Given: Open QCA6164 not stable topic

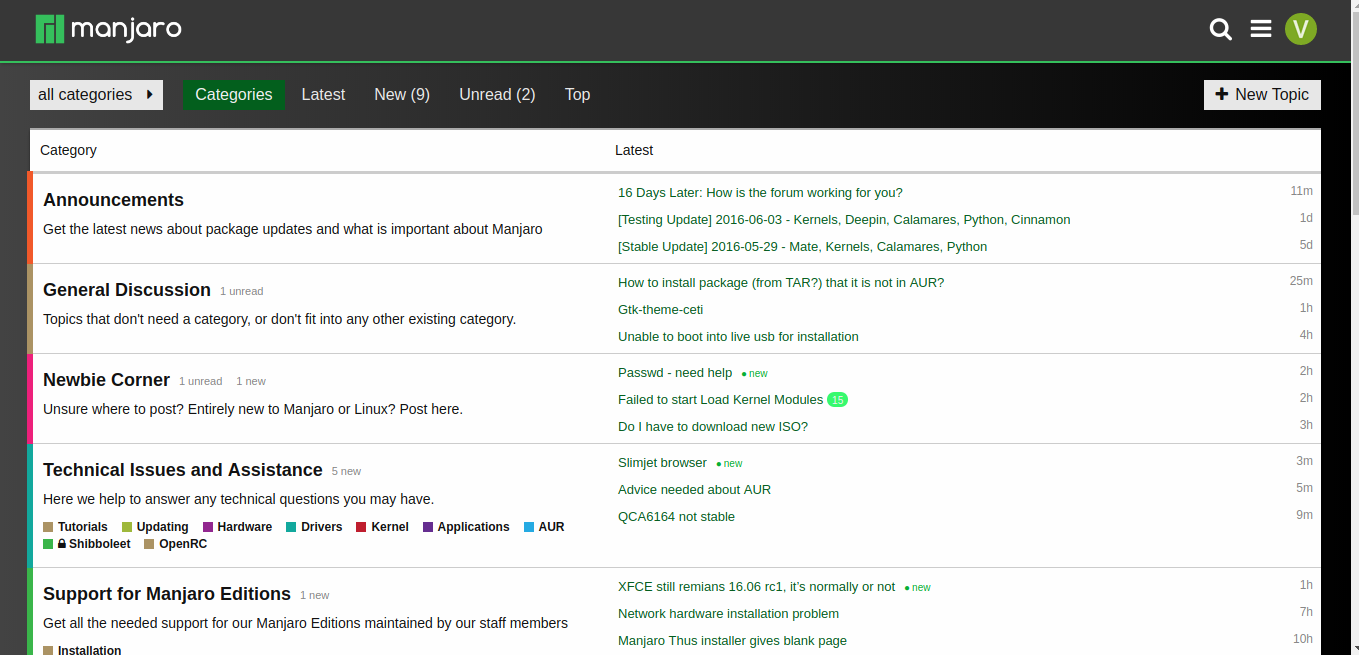Looking at the screenshot, I should point(676,517).
